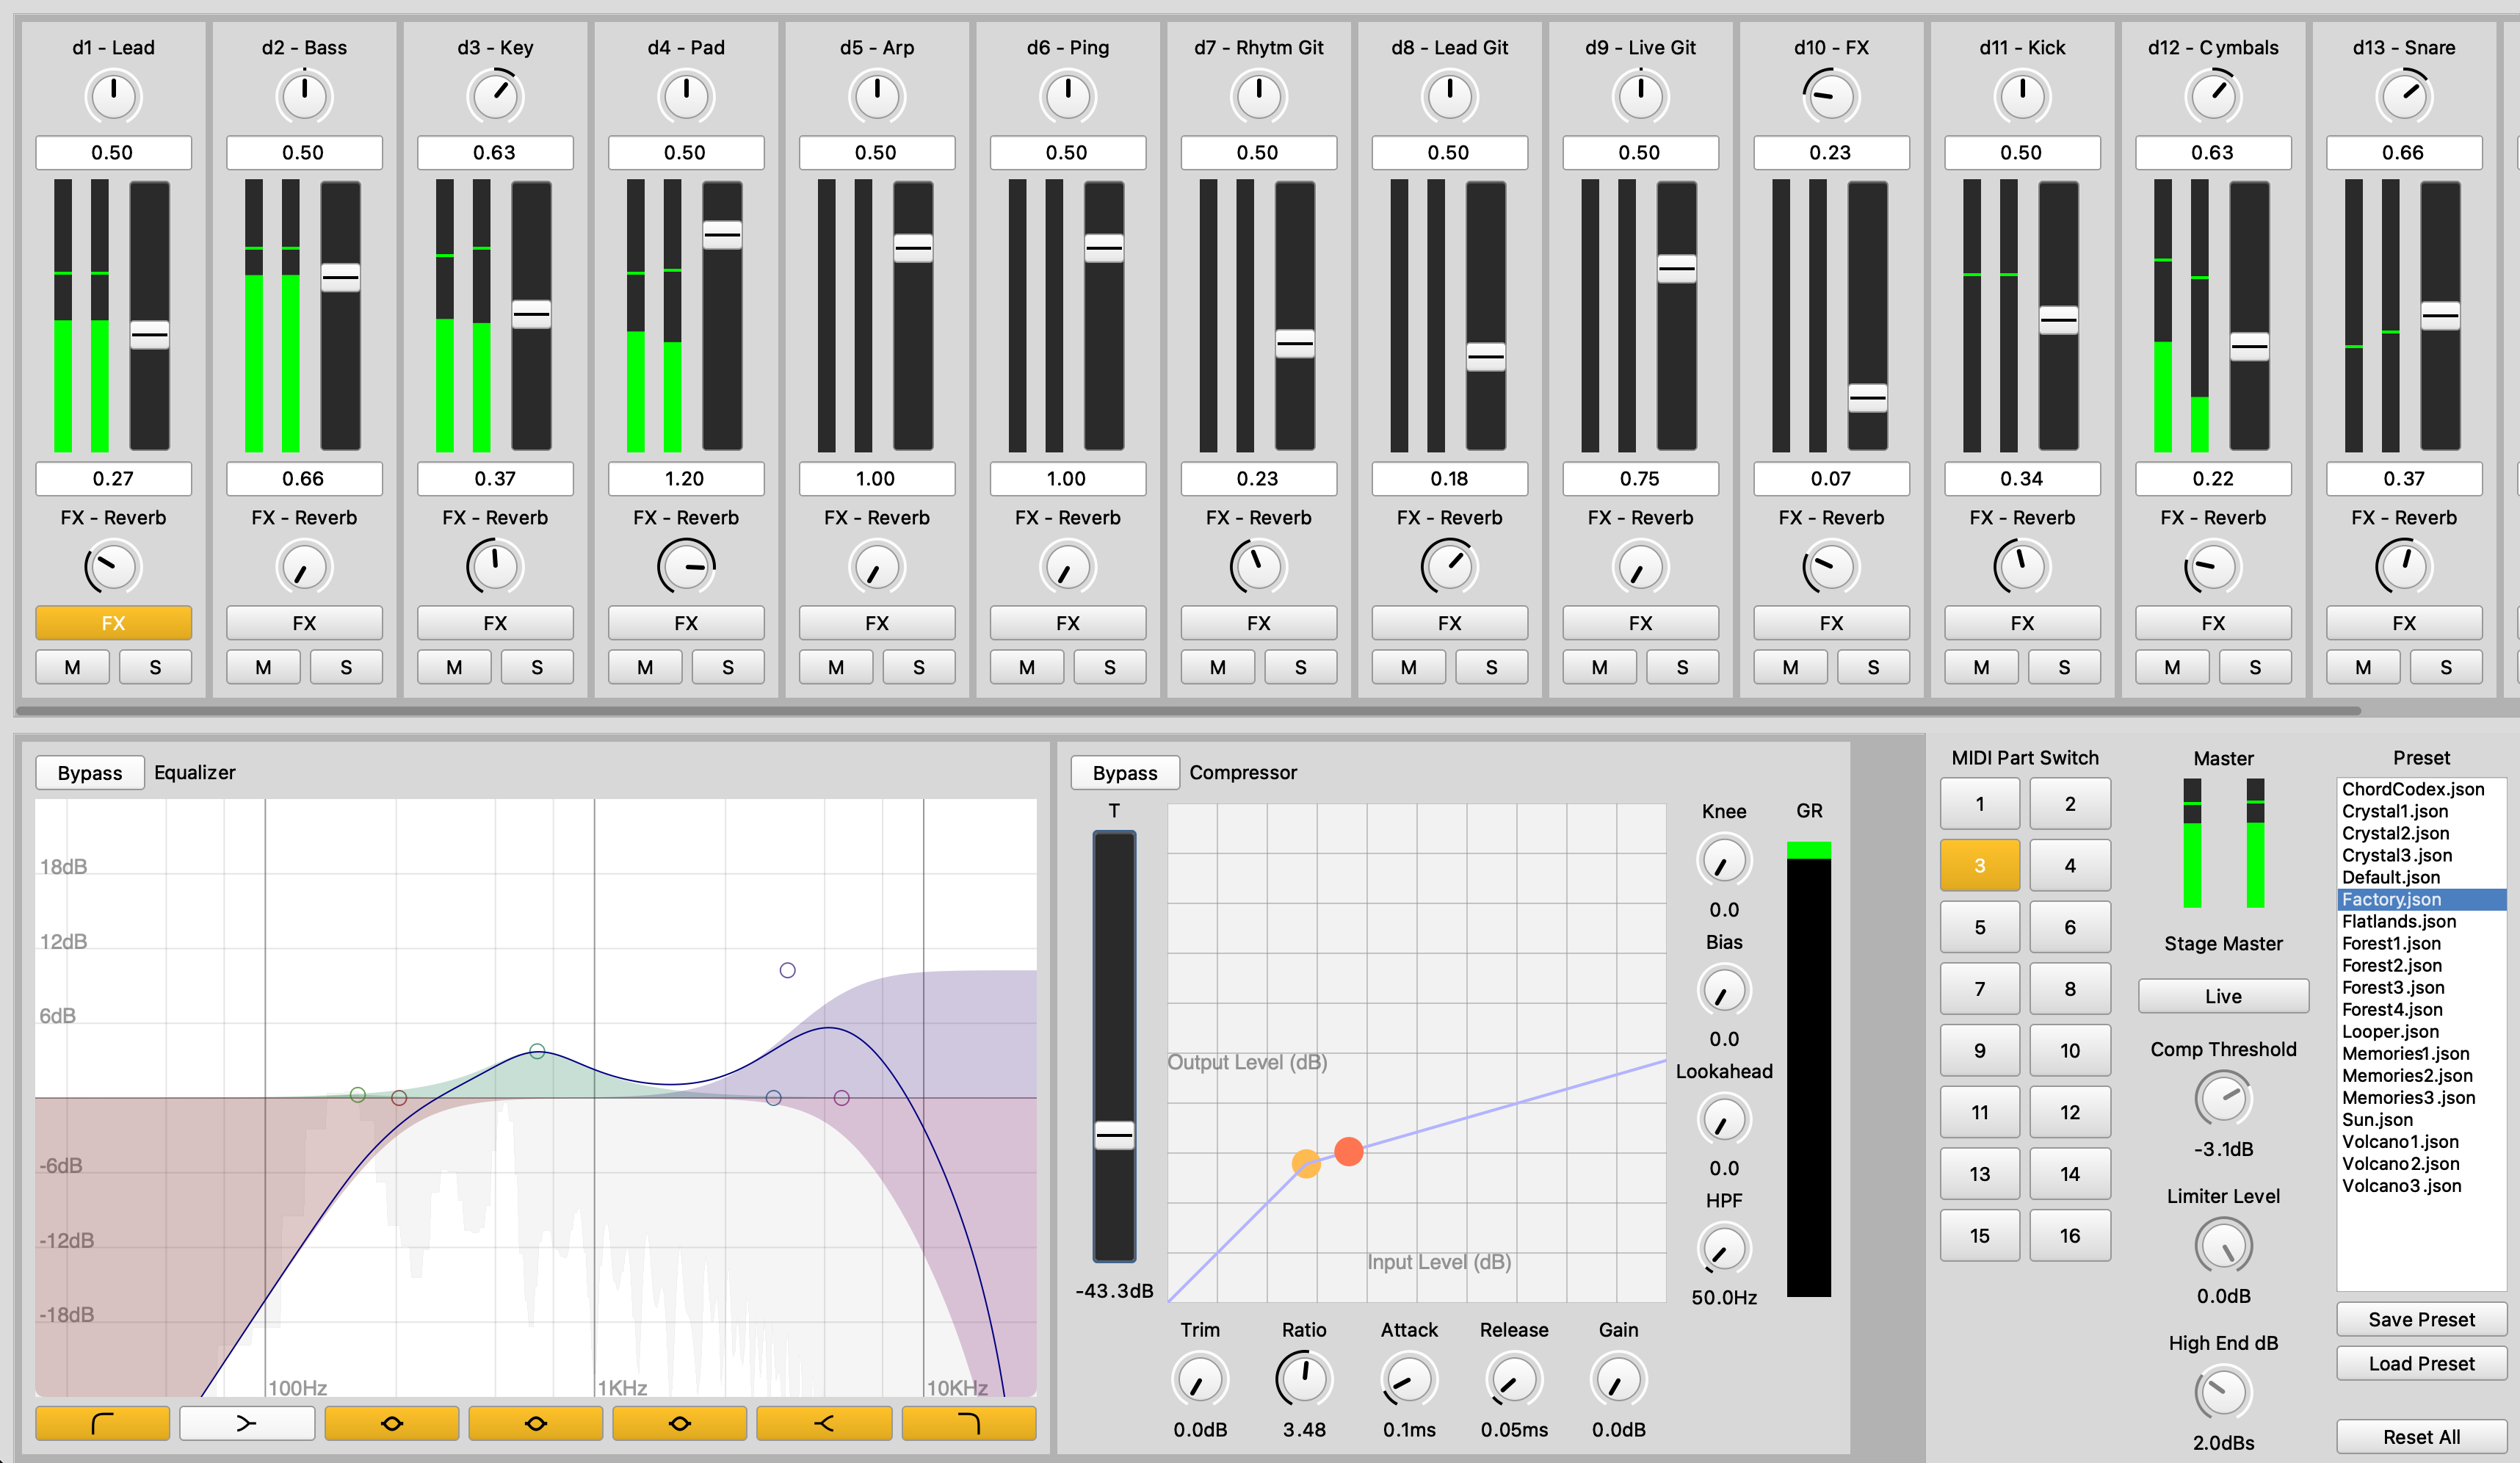Solo the d2 - Bass channel
The width and height of the screenshot is (2520, 1463).
346,667
